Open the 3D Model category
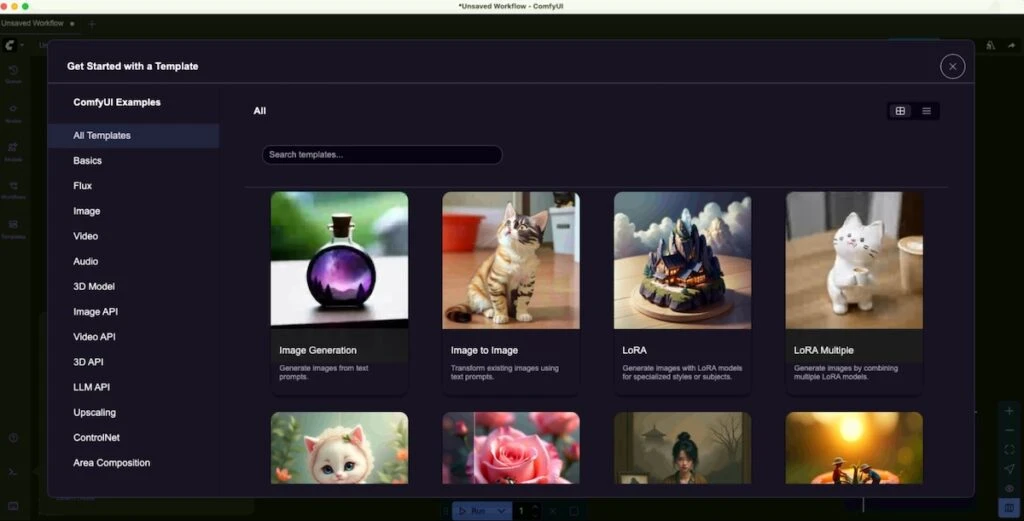Image resolution: width=1024 pixels, height=521 pixels. (133, 287)
